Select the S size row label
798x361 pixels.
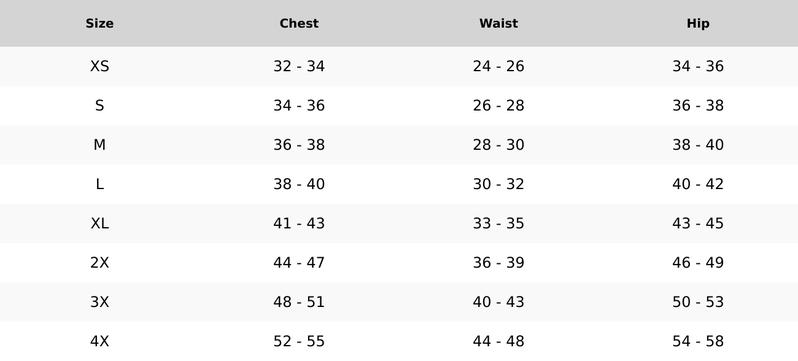click(x=99, y=105)
